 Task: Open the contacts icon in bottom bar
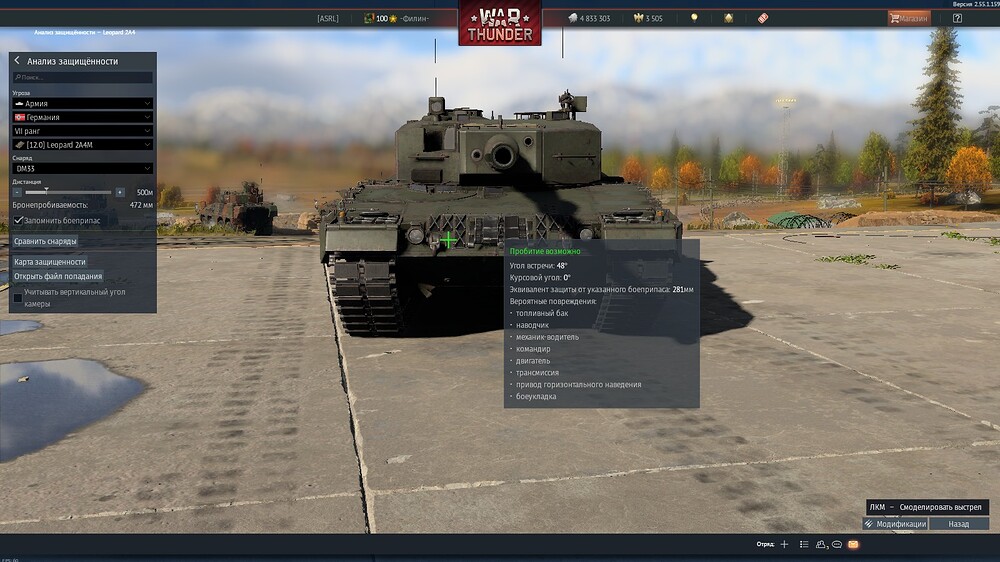tap(821, 544)
